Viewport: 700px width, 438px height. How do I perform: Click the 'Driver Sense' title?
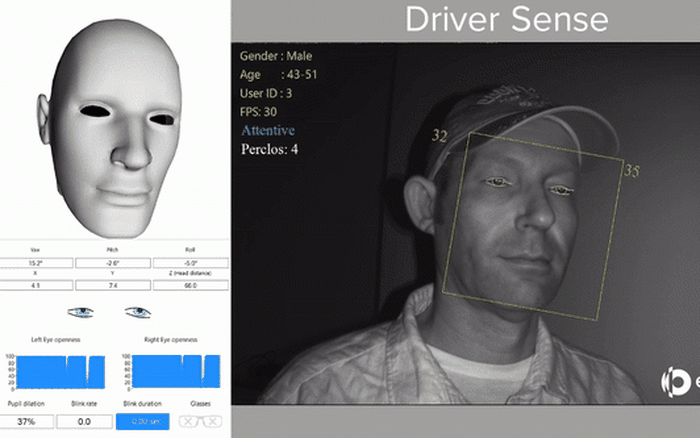(x=506, y=19)
